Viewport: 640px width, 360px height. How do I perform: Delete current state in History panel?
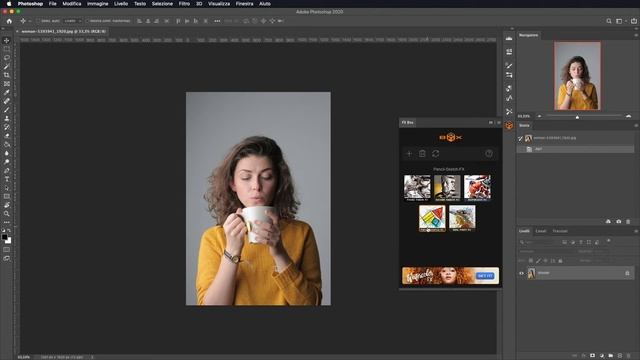pos(628,221)
